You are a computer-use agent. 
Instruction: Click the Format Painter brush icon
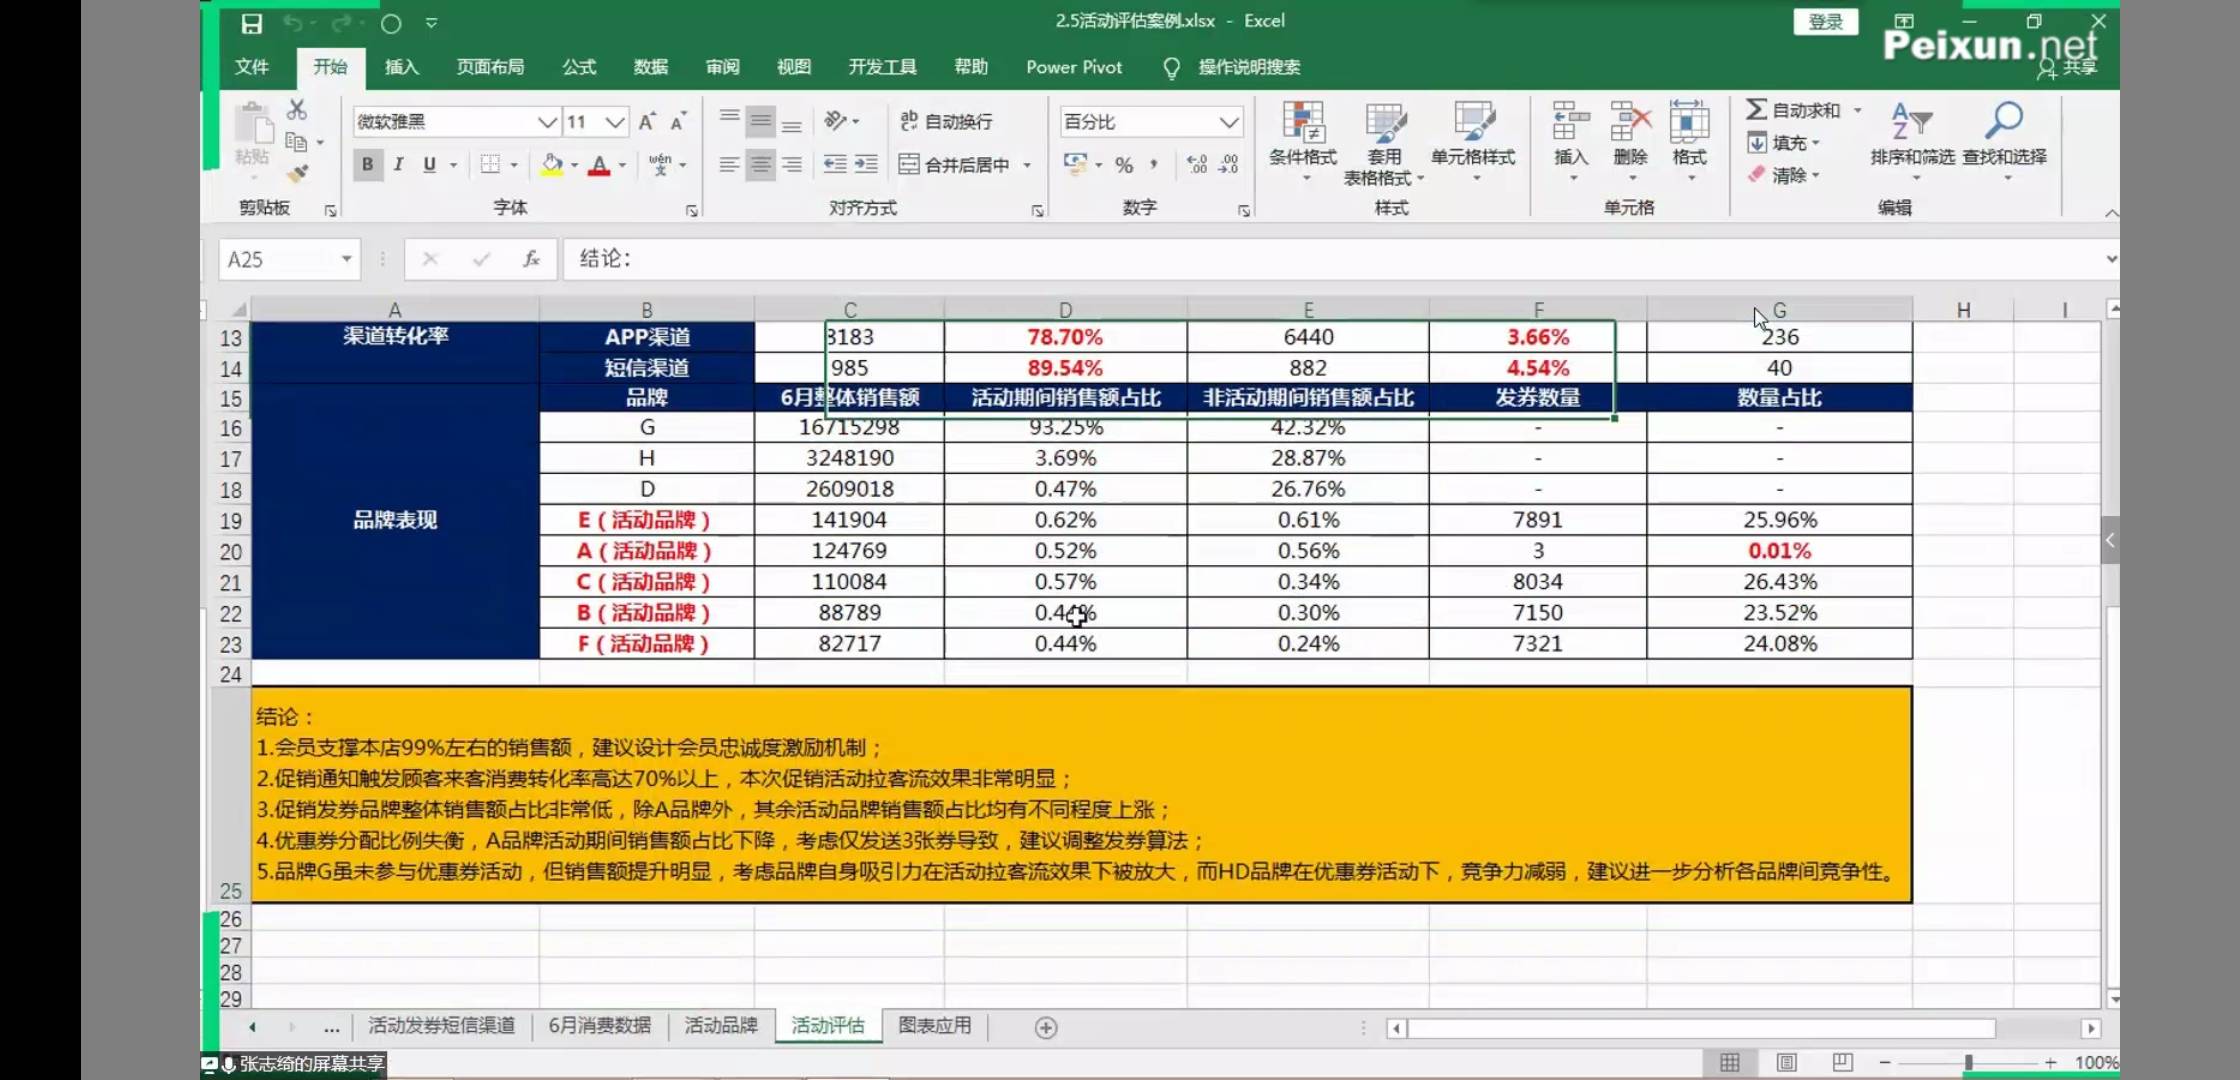pos(297,174)
